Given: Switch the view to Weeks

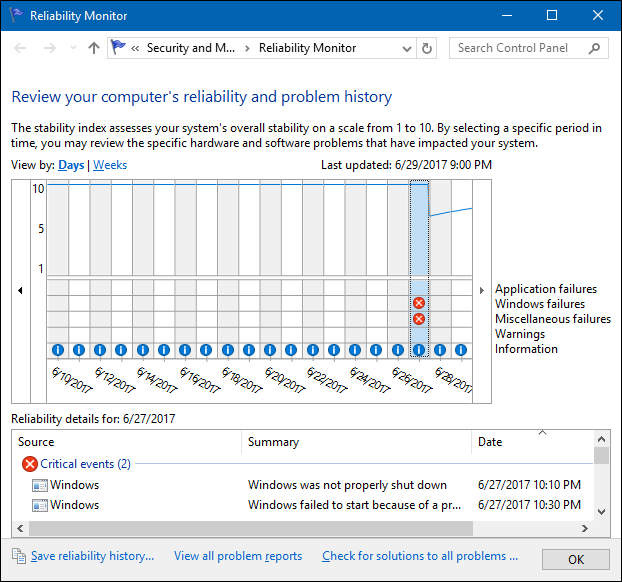Looking at the screenshot, I should [110, 165].
